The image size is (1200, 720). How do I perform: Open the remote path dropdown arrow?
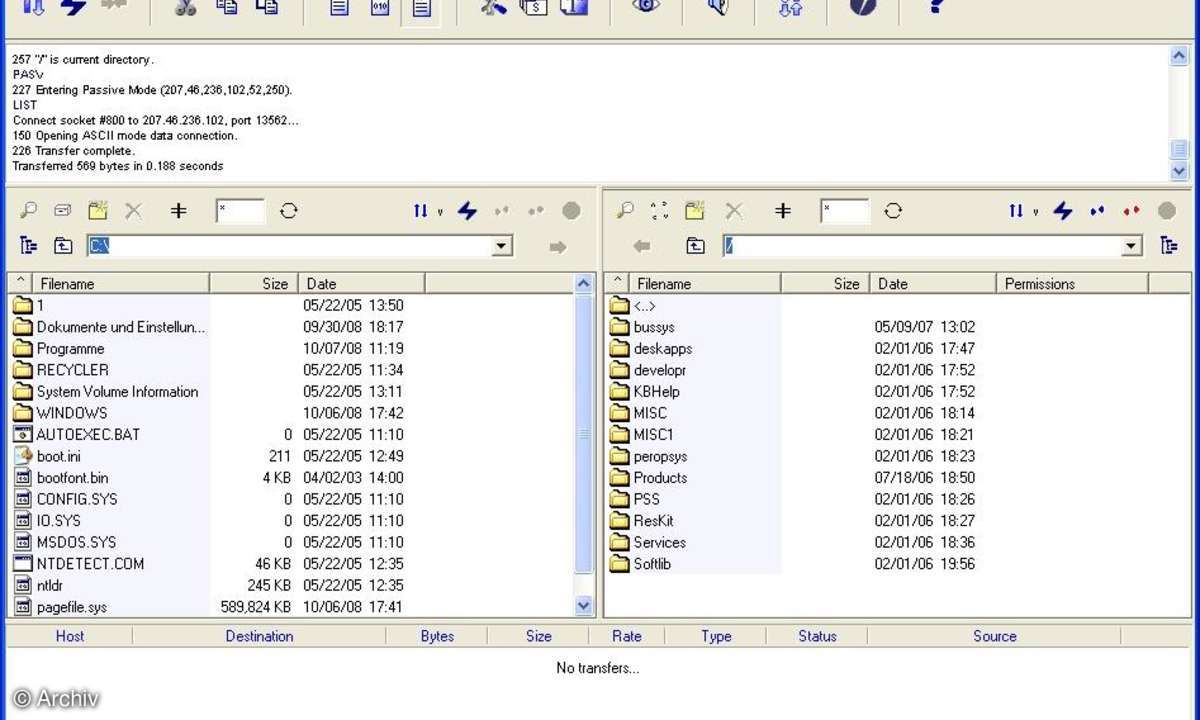[x=1132, y=246]
